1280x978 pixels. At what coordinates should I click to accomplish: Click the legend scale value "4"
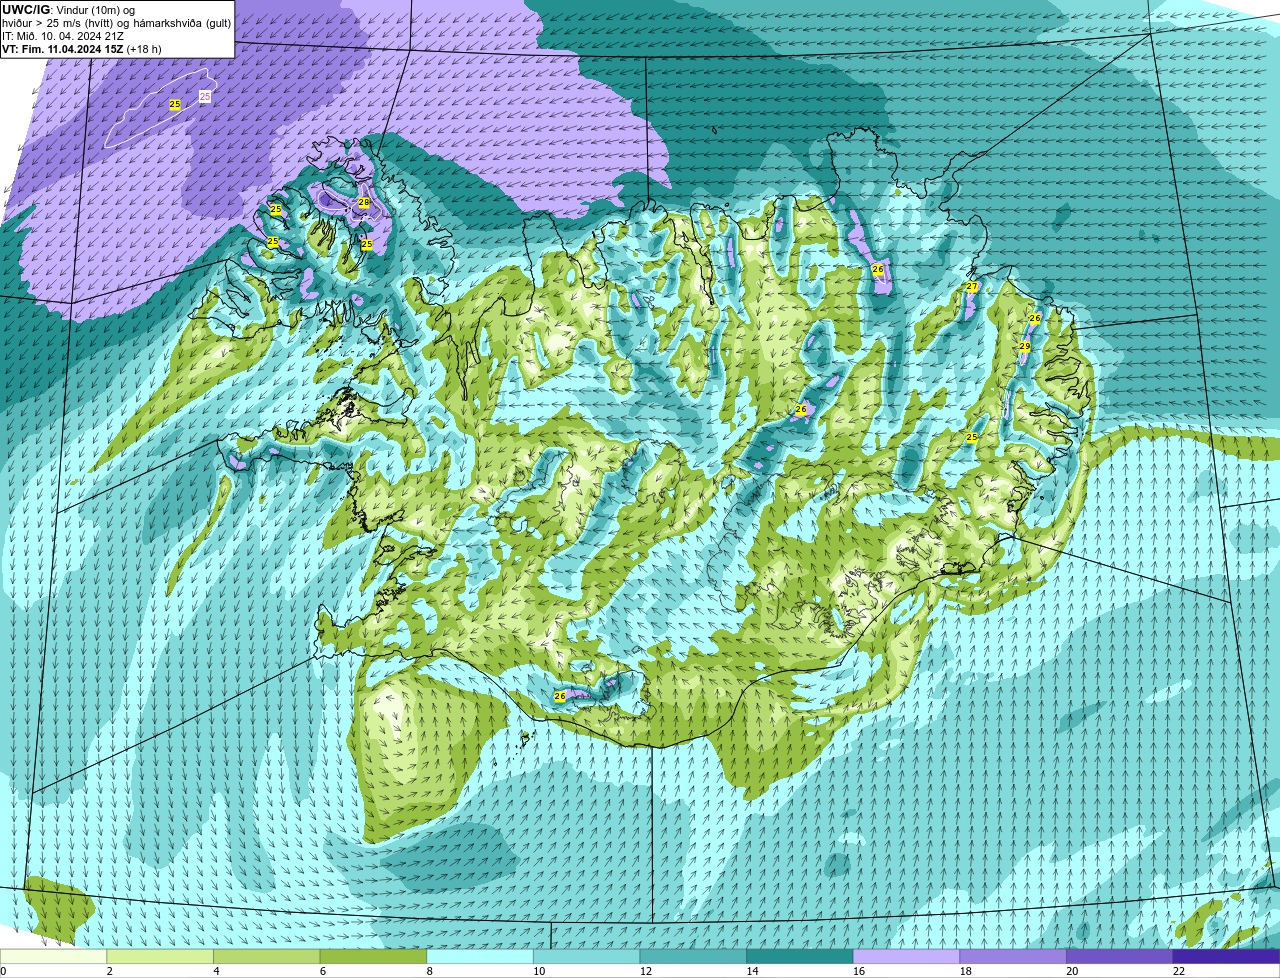217,971
